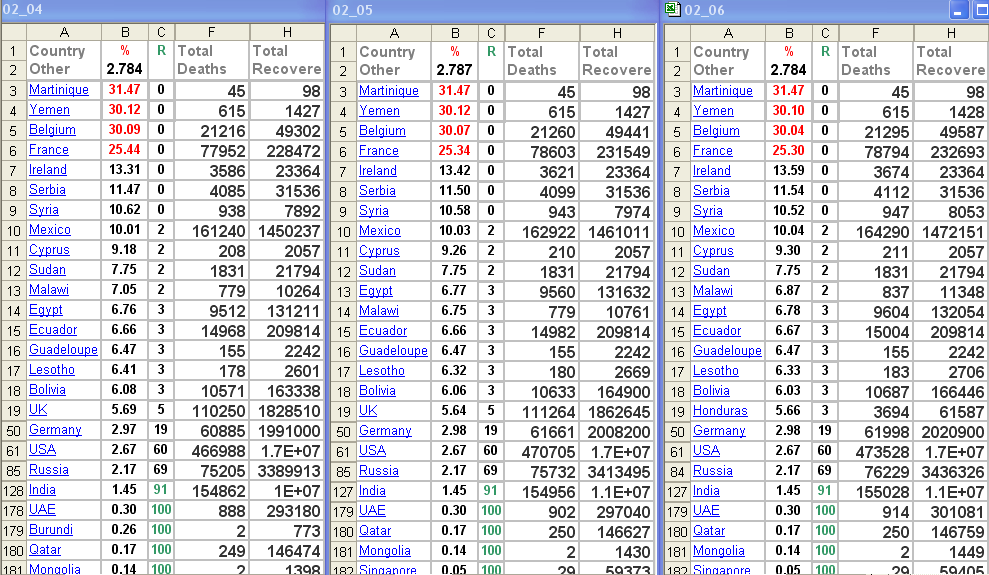Select column B header in 02_06 window
Image resolution: width=989 pixels, height=575 pixels.
(x=788, y=33)
